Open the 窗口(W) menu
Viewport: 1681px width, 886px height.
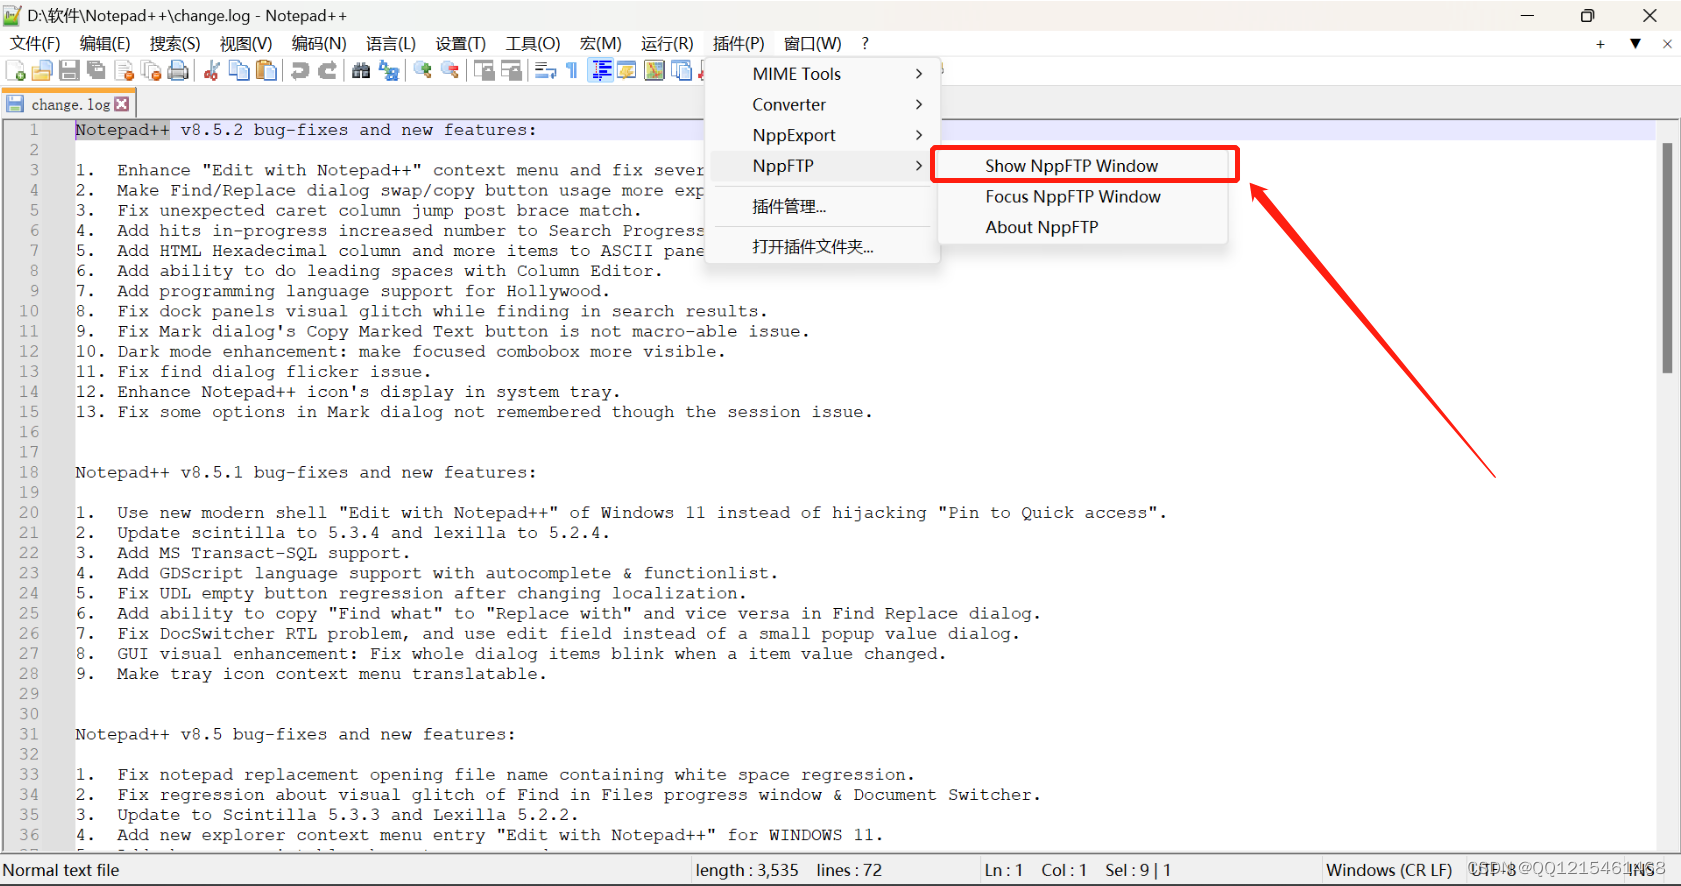click(x=813, y=43)
